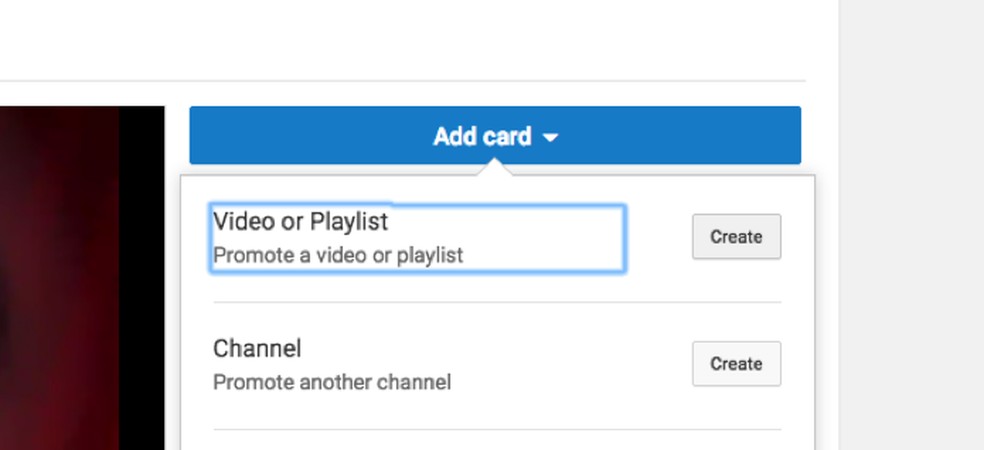
Task: Open the Add card dropdown
Action: 495,136
